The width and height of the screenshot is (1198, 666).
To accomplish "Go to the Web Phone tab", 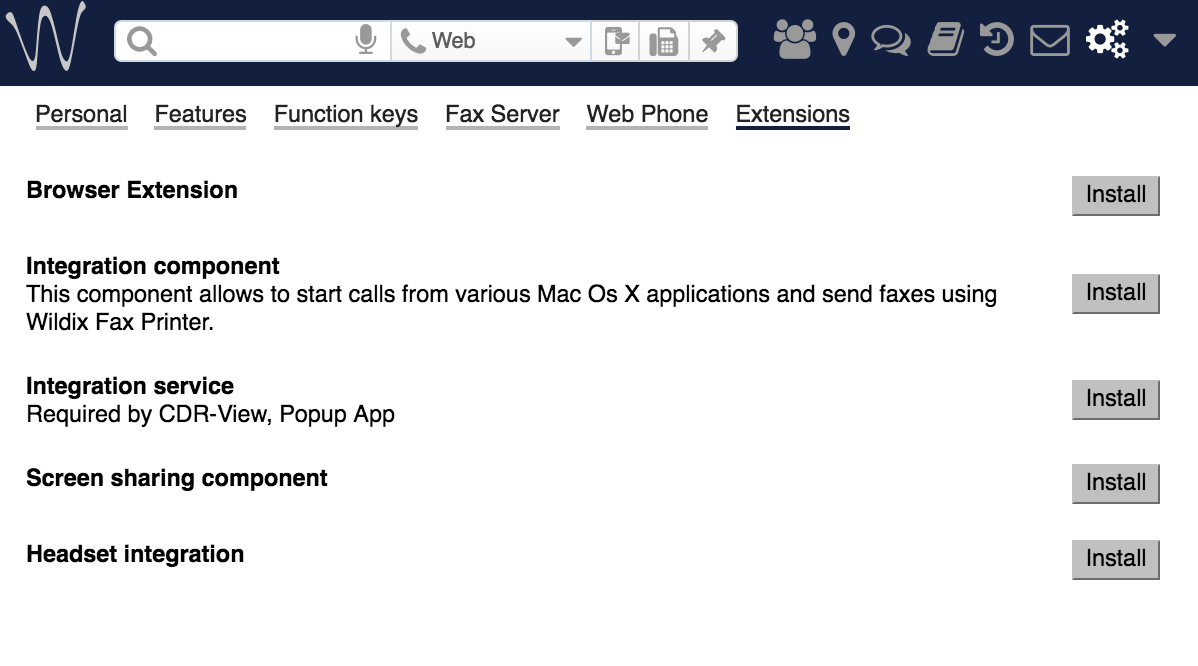I will 647,115.
